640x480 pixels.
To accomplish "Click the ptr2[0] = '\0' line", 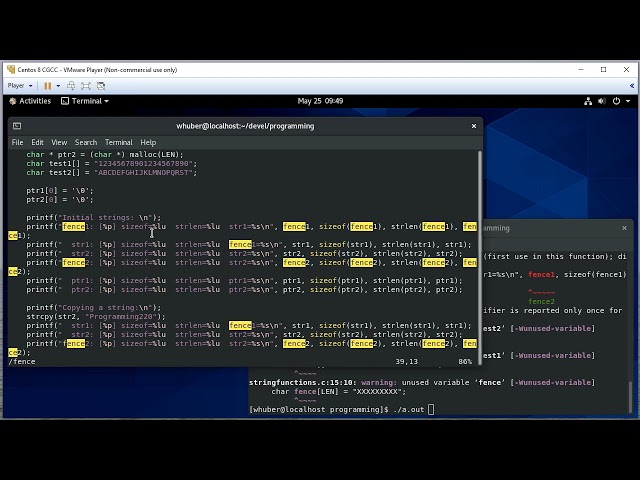I will [60, 200].
